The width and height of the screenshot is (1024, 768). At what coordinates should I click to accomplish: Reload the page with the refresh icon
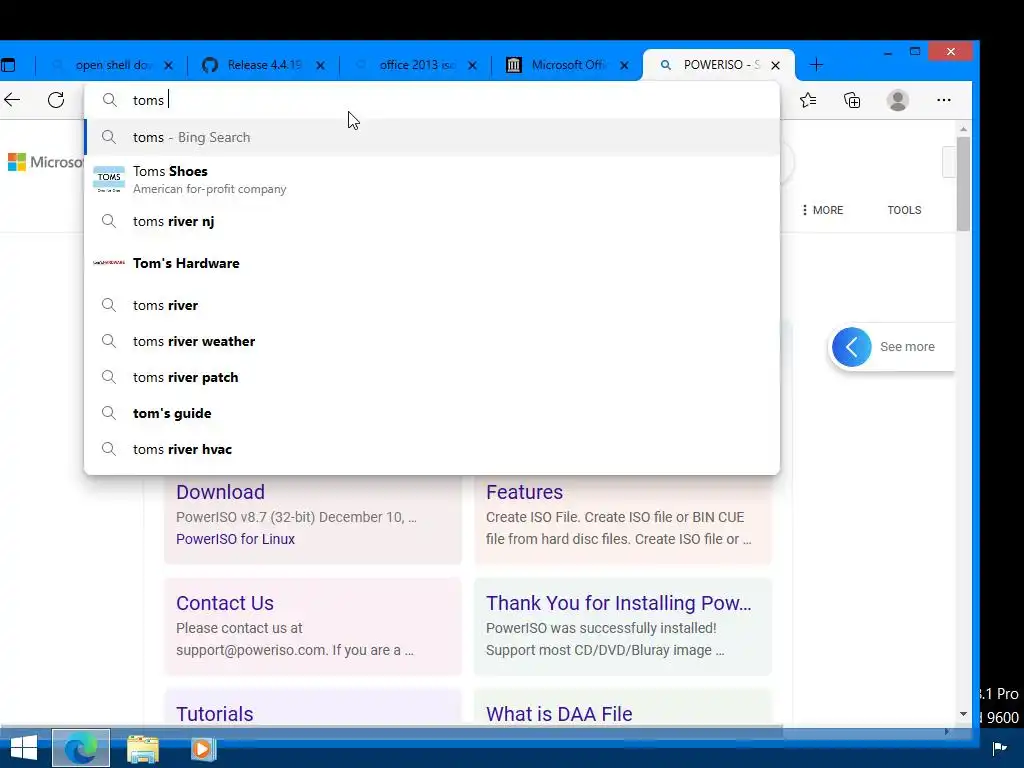pyautogui.click(x=56, y=100)
